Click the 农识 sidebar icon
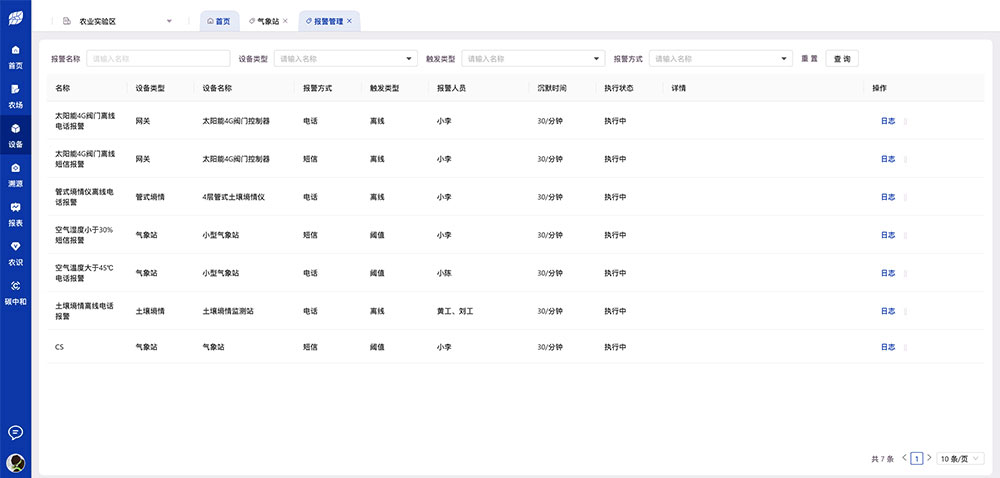 tap(15, 252)
